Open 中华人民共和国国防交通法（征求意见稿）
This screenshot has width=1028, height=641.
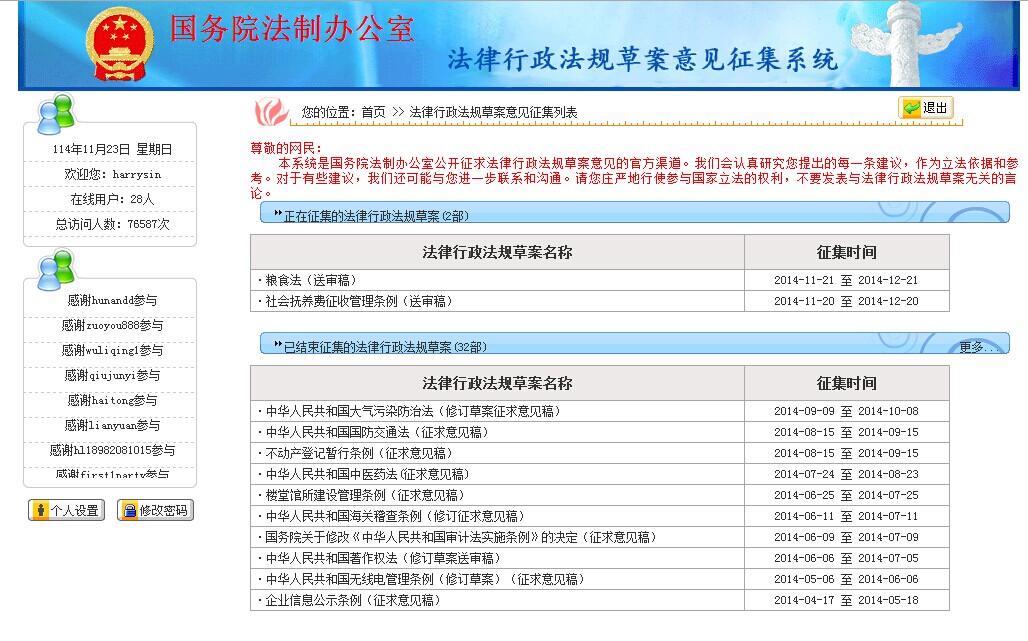click(x=377, y=432)
